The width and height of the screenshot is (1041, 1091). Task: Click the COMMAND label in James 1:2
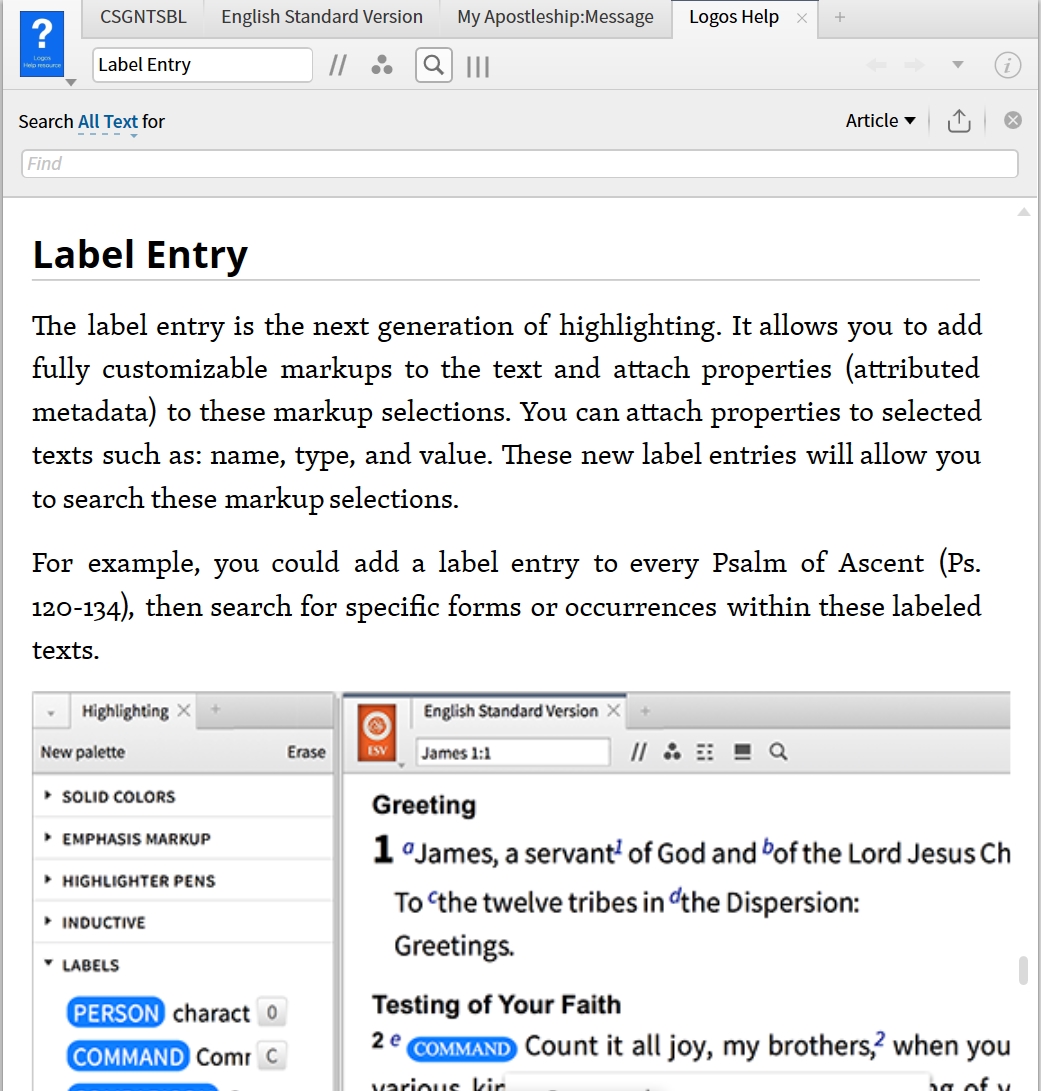[461, 1049]
